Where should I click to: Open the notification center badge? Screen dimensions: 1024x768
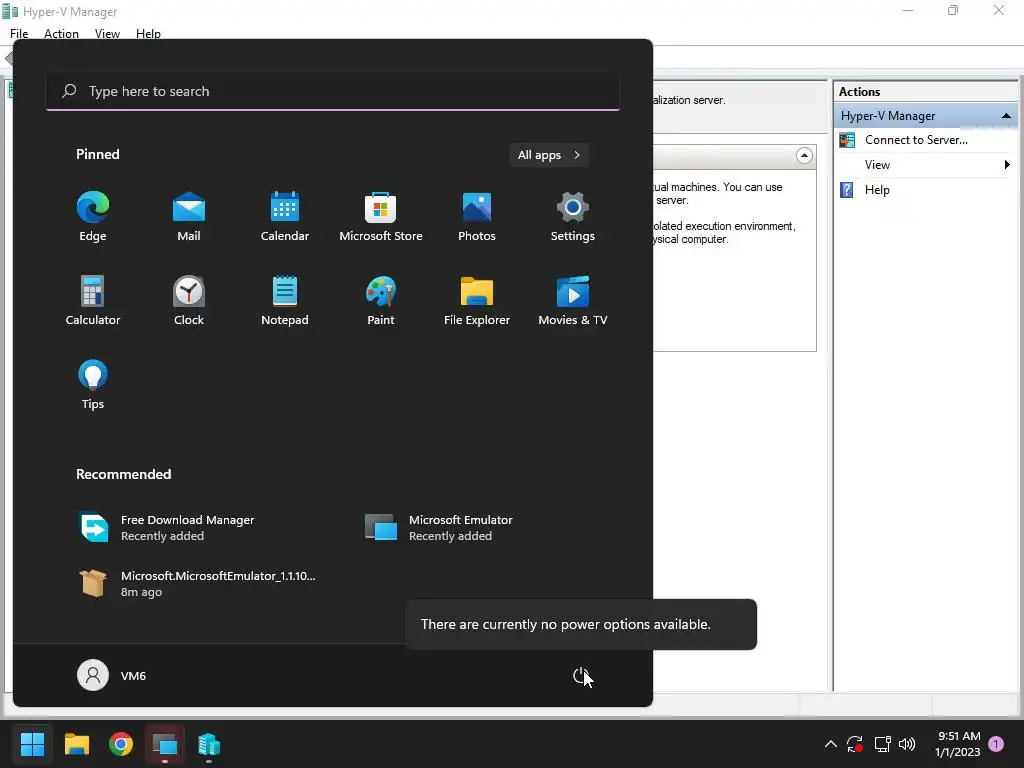coord(996,744)
